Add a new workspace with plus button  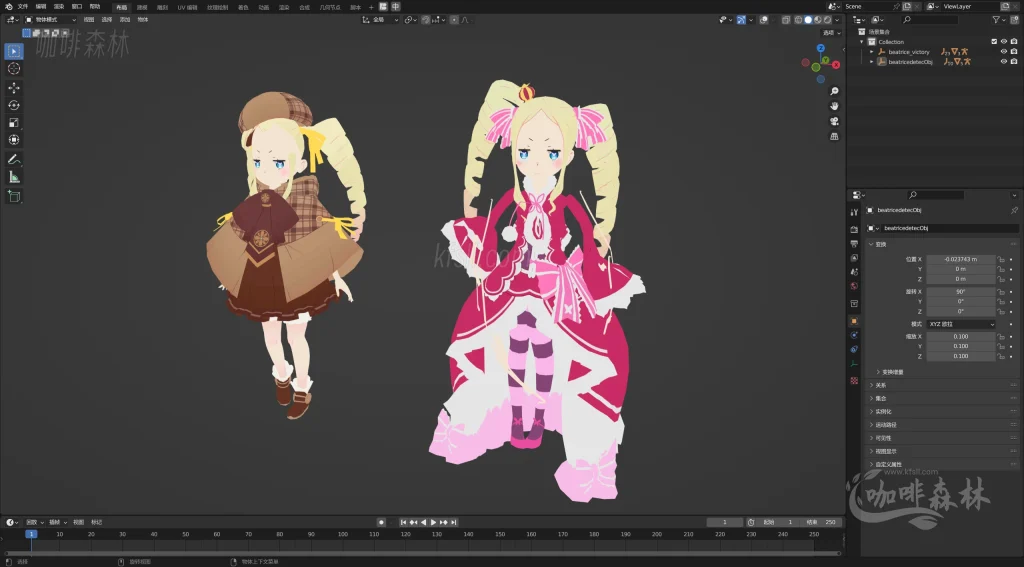[x=372, y=7]
